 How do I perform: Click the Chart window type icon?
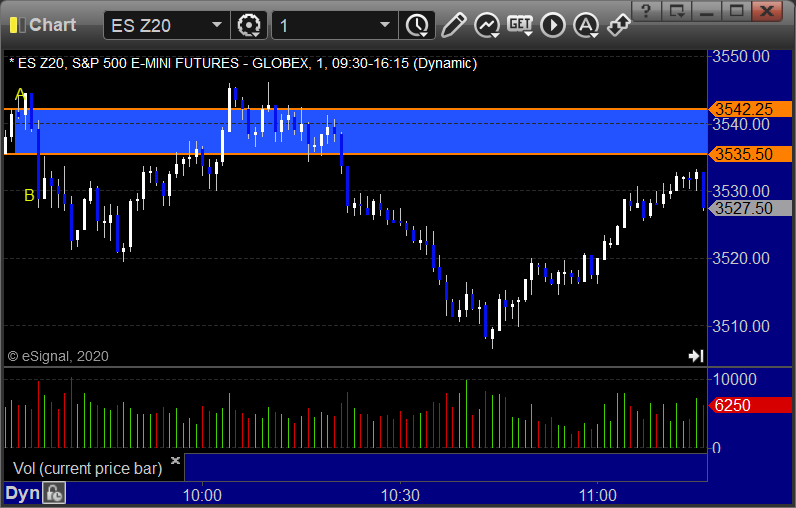(17, 25)
